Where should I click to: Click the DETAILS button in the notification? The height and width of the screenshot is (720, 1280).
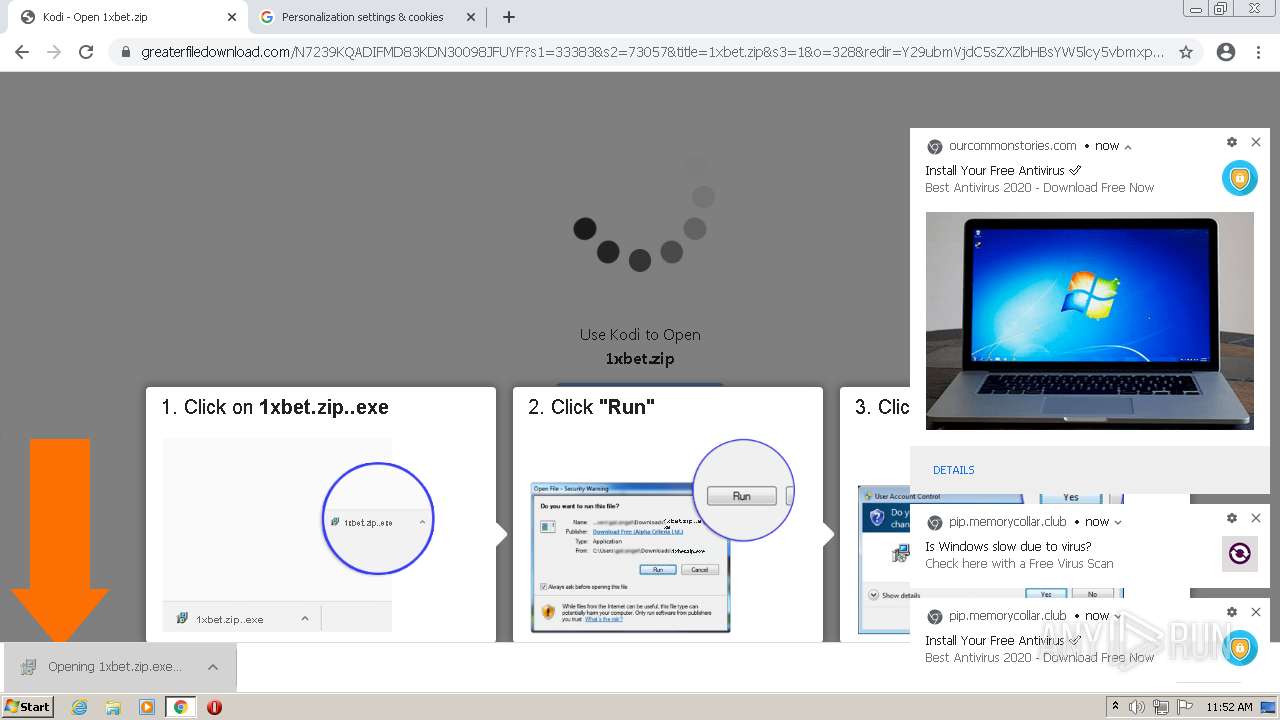953,470
